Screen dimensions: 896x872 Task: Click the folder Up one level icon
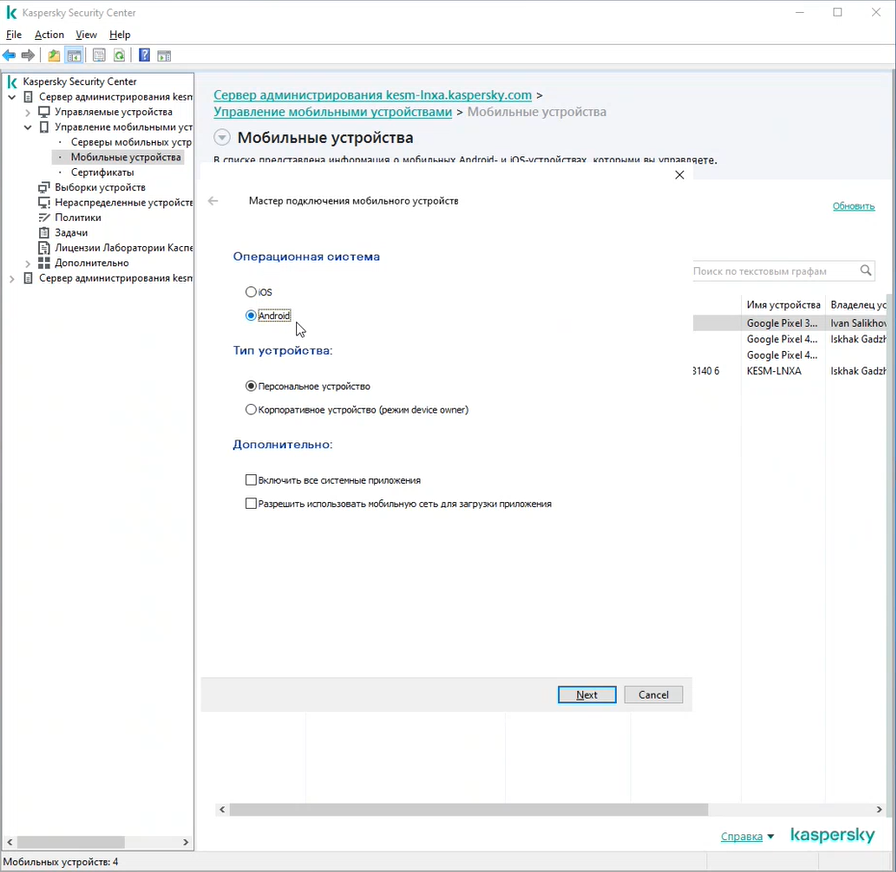pyautogui.click(x=54, y=55)
